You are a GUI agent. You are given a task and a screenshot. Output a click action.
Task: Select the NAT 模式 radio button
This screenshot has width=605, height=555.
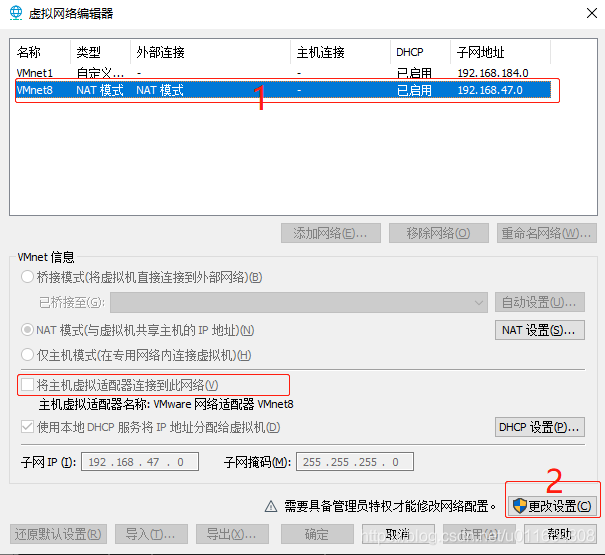click(x=27, y=330)
